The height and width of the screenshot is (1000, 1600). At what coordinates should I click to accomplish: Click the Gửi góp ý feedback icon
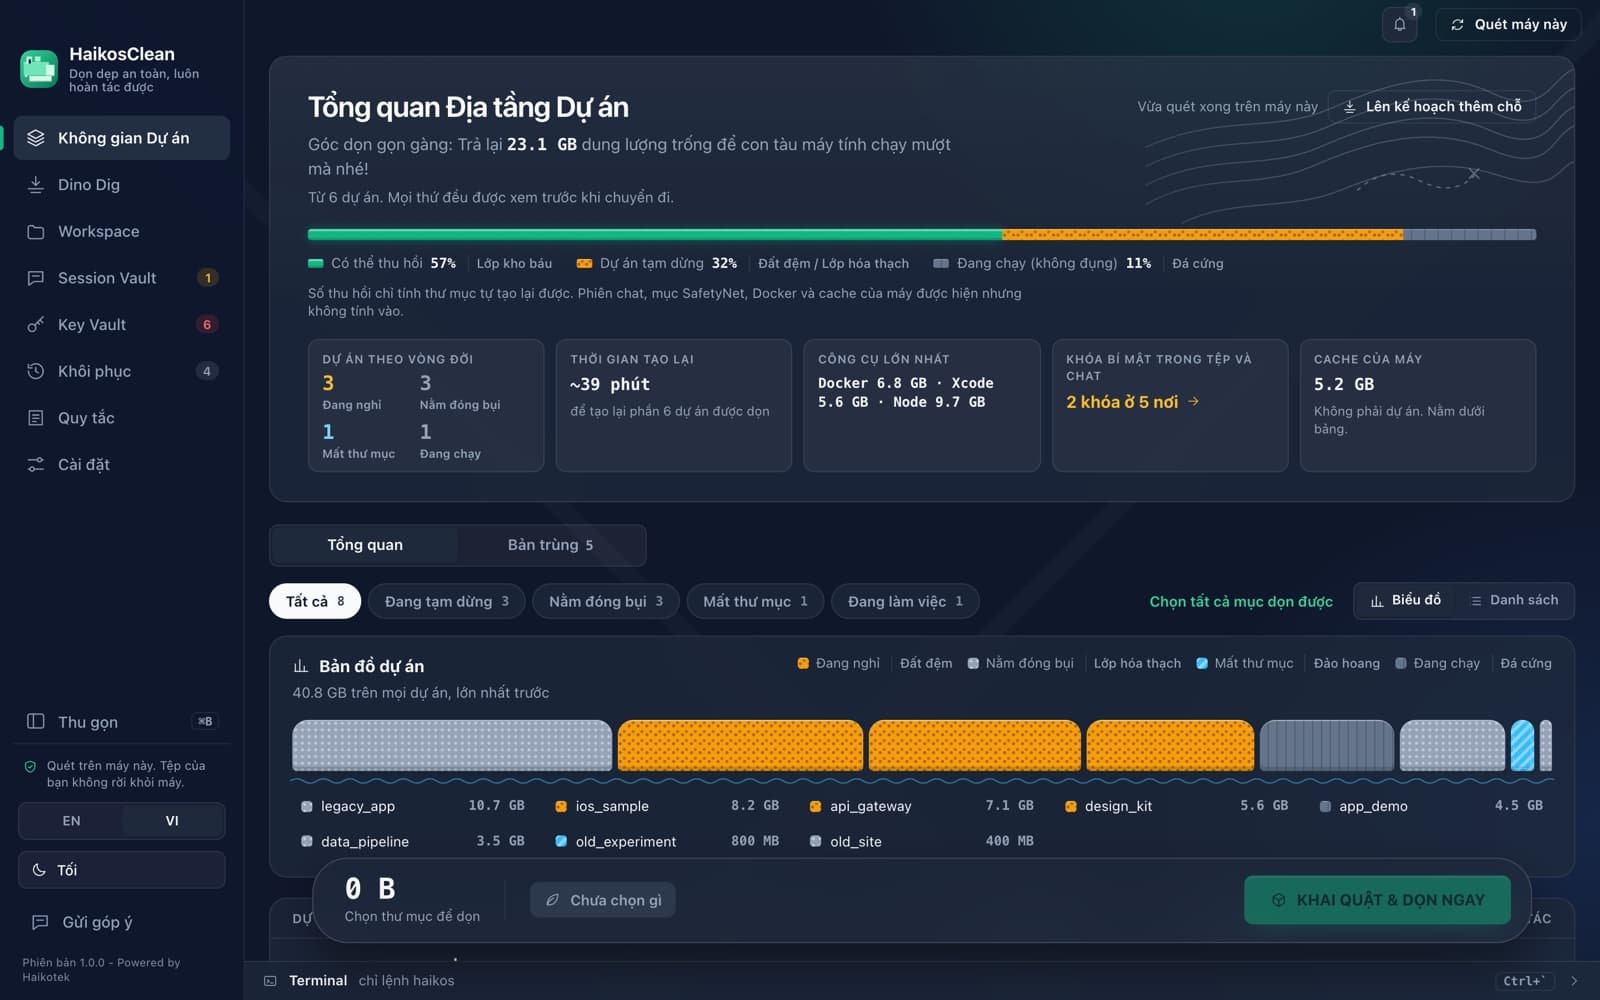click(40, 922)
